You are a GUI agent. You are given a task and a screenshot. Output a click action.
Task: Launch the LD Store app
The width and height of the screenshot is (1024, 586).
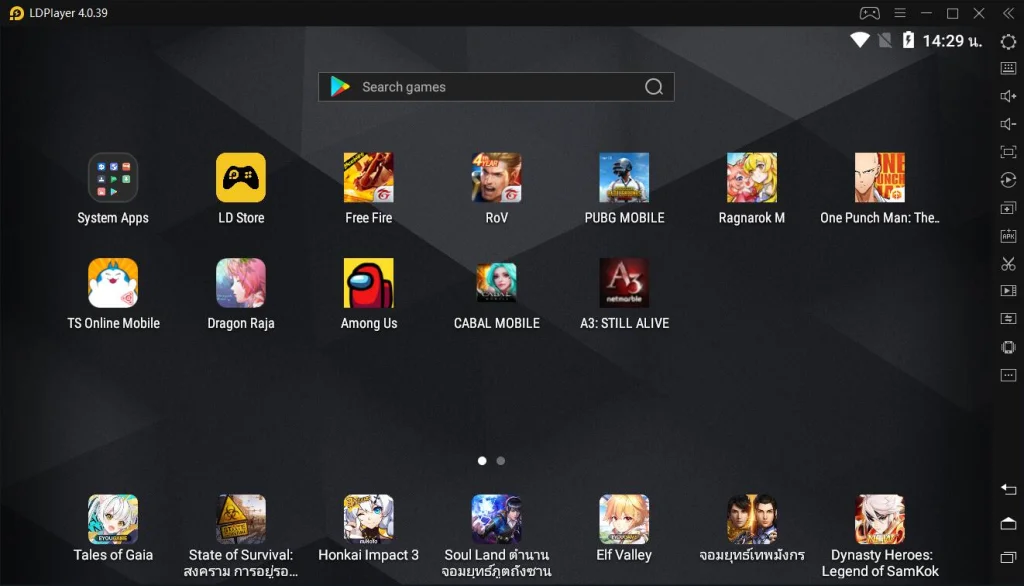241,178
